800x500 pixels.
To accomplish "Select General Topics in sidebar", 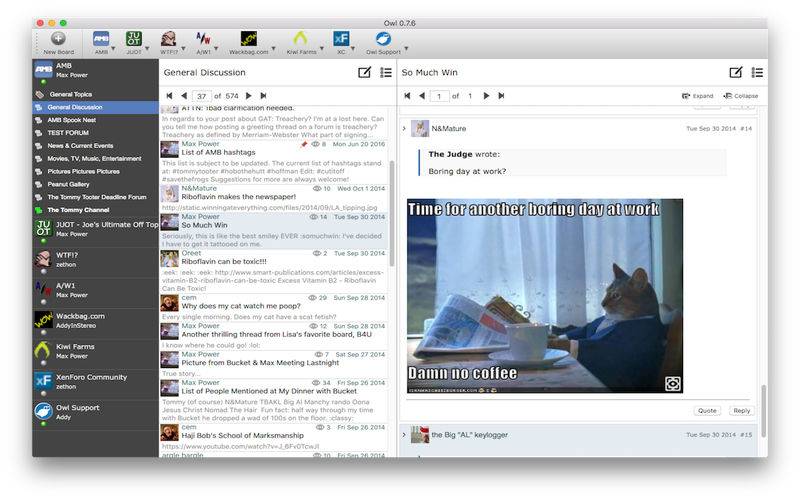I will pos(95,94).
